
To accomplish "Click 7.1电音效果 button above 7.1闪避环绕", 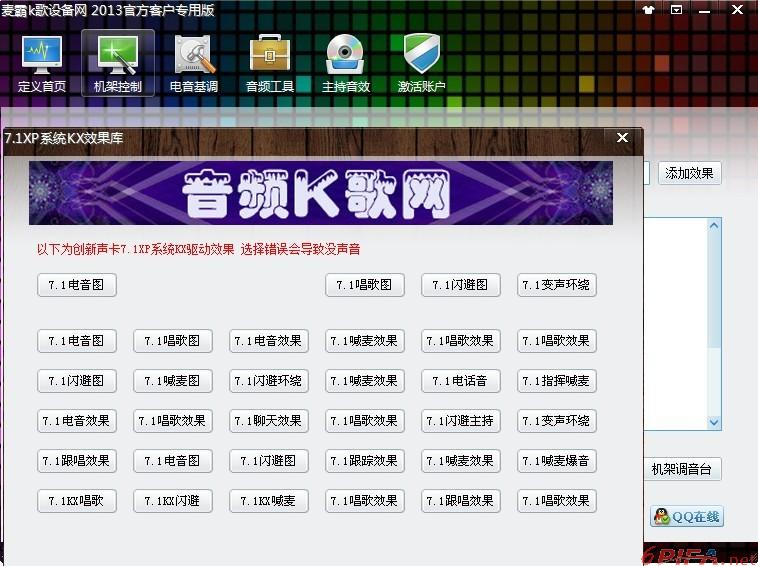I will click(269, 341).
